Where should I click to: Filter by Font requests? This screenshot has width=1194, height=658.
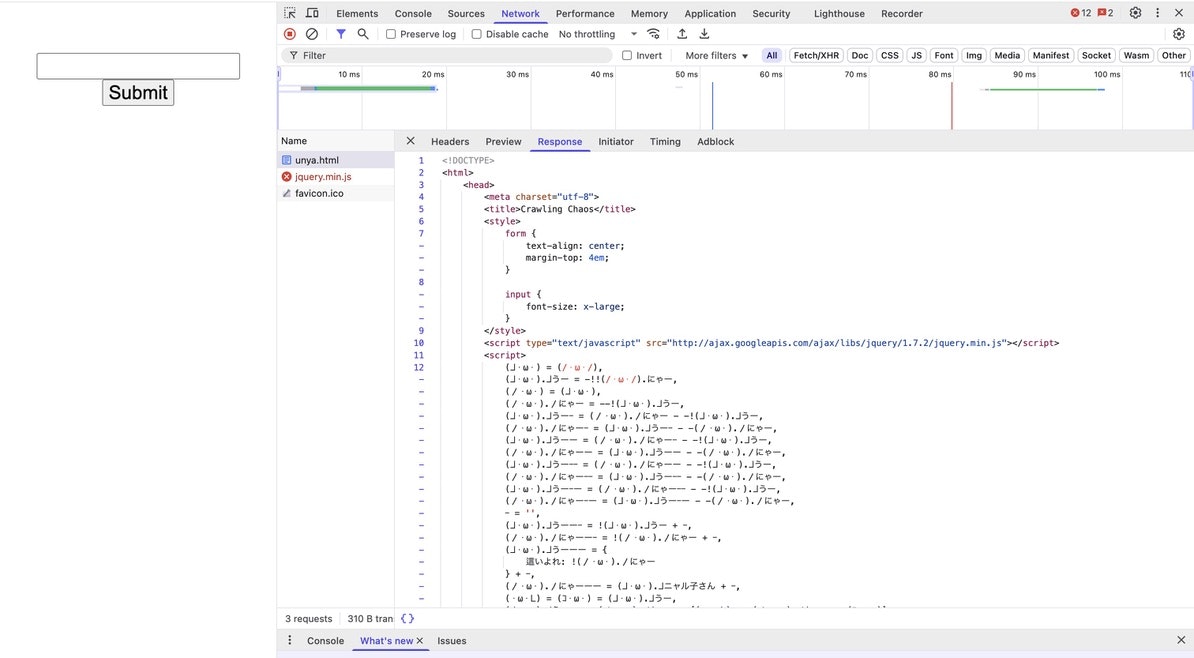click(943, 56)
